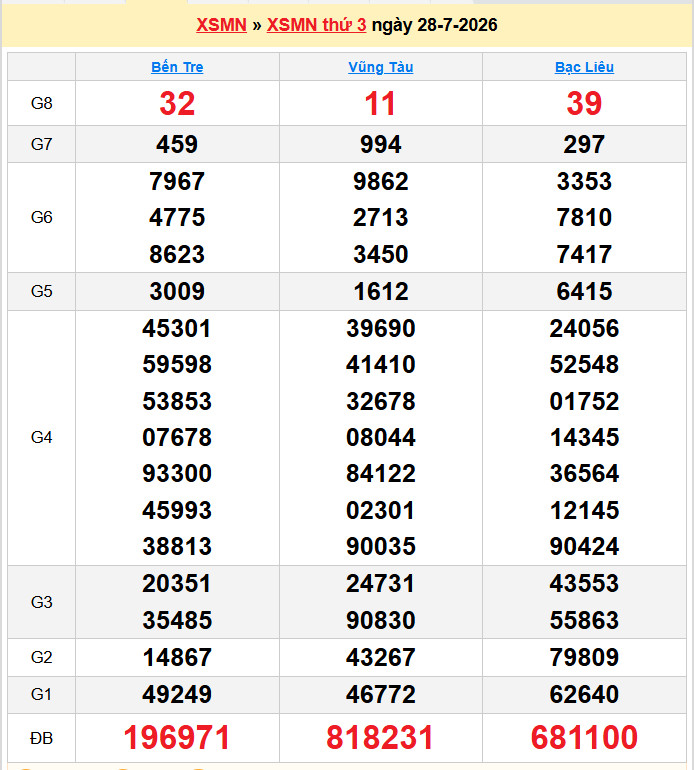Select the G4 row label
Image resolution: width=694 pixels, height=770 pixels.
41,437
